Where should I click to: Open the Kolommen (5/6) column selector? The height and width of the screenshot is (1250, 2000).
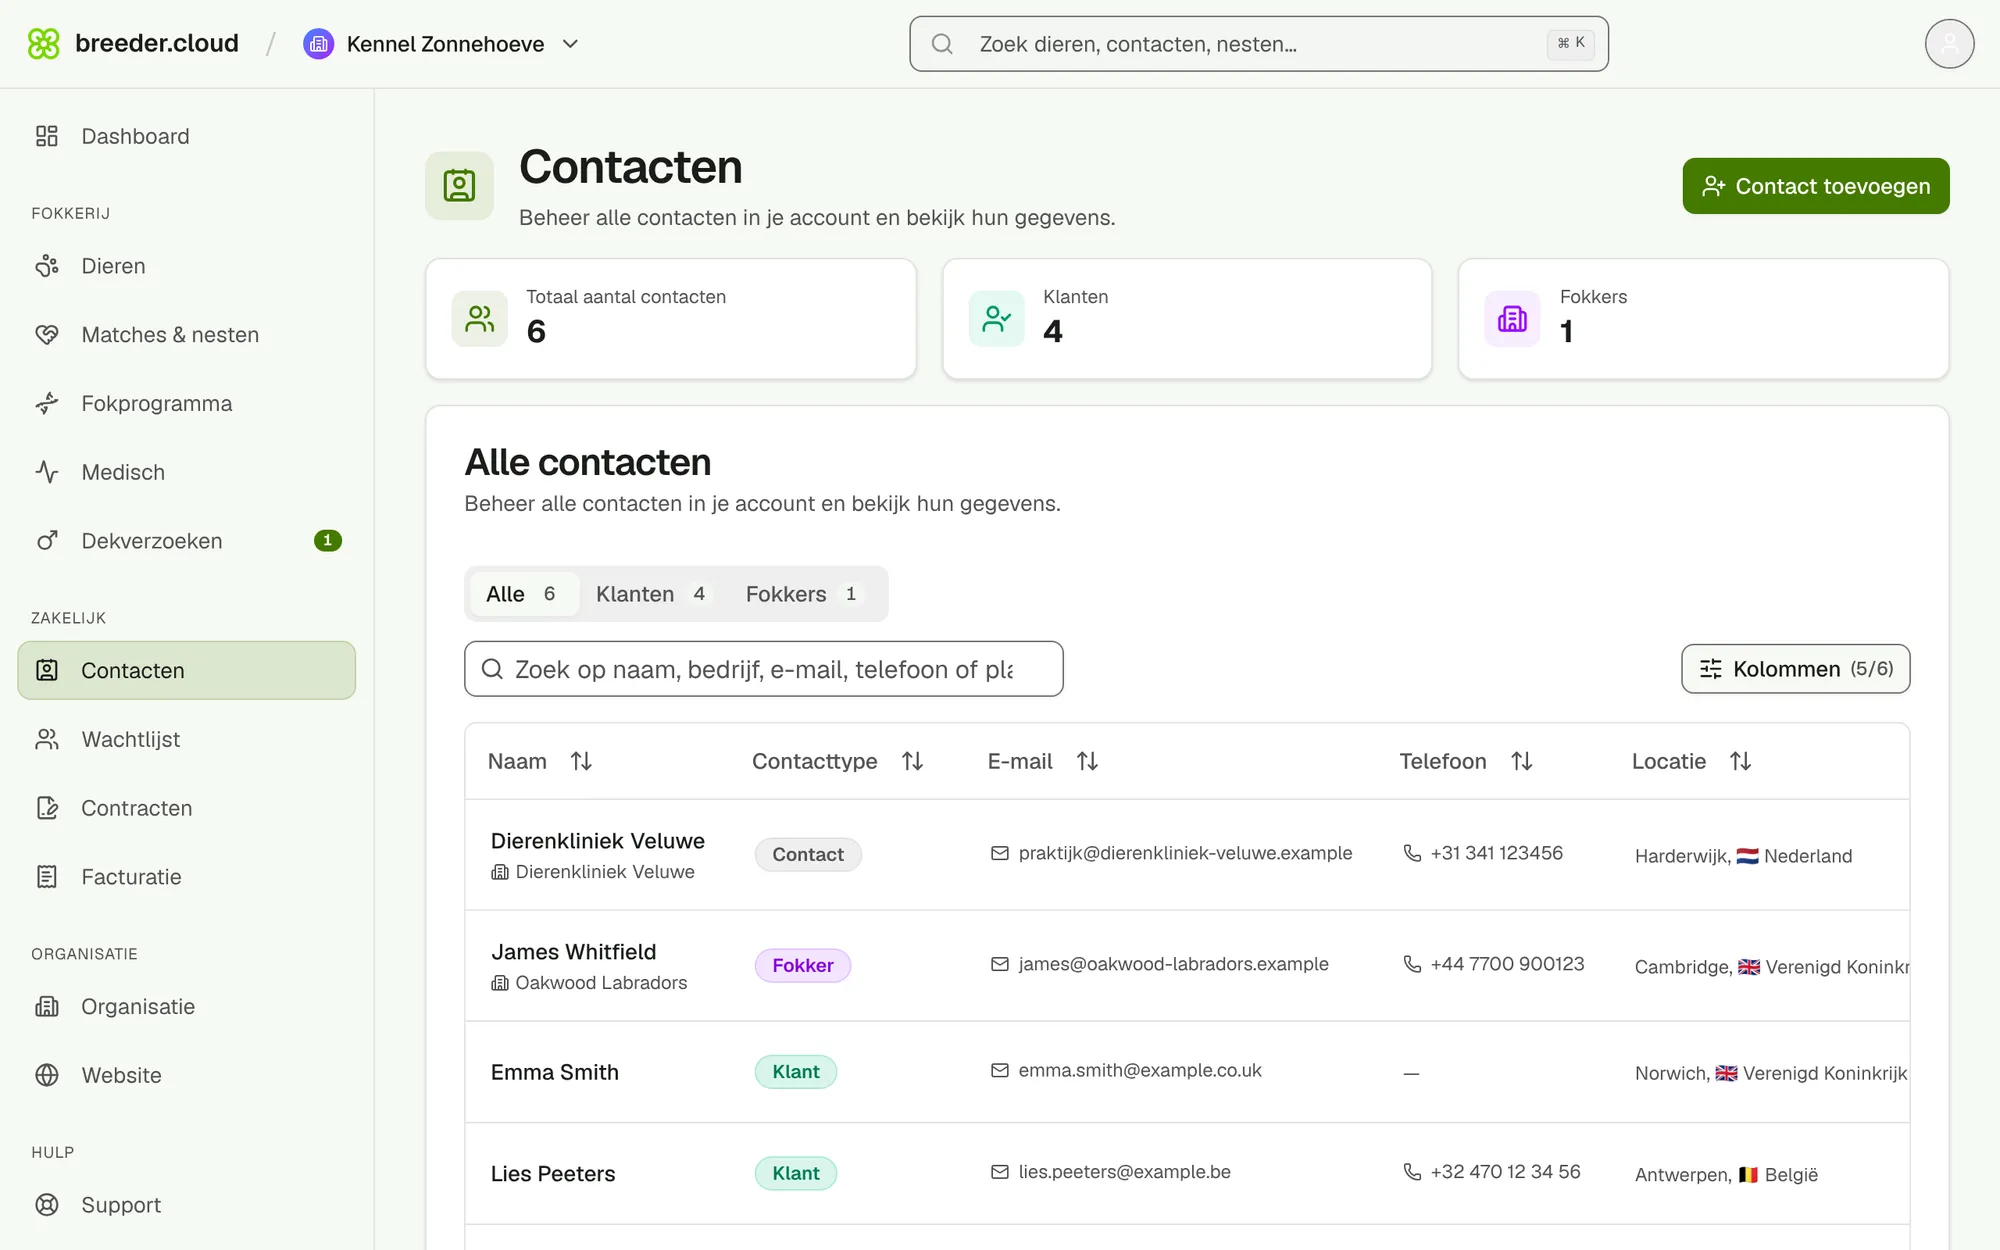click(x=1795, y=669)
